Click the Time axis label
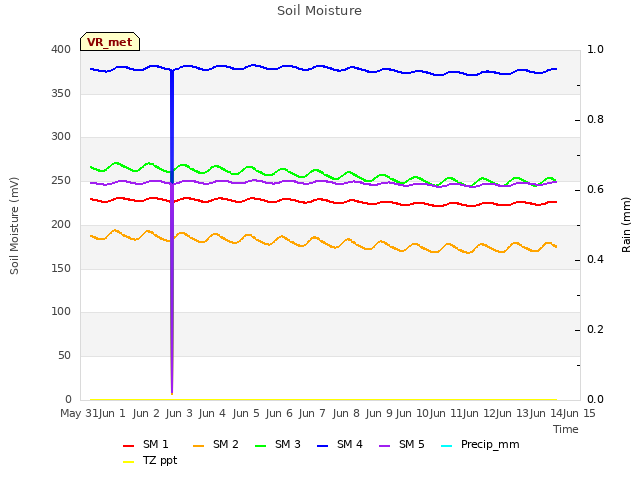Screen dimensions: 640x480 tap(566, 429)
